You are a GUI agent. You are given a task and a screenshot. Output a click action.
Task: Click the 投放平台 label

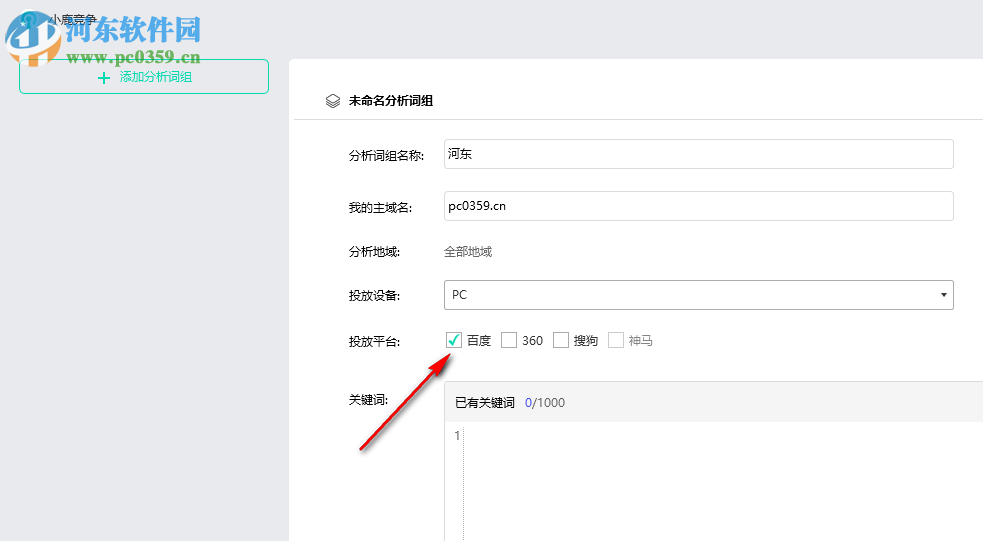374,342
